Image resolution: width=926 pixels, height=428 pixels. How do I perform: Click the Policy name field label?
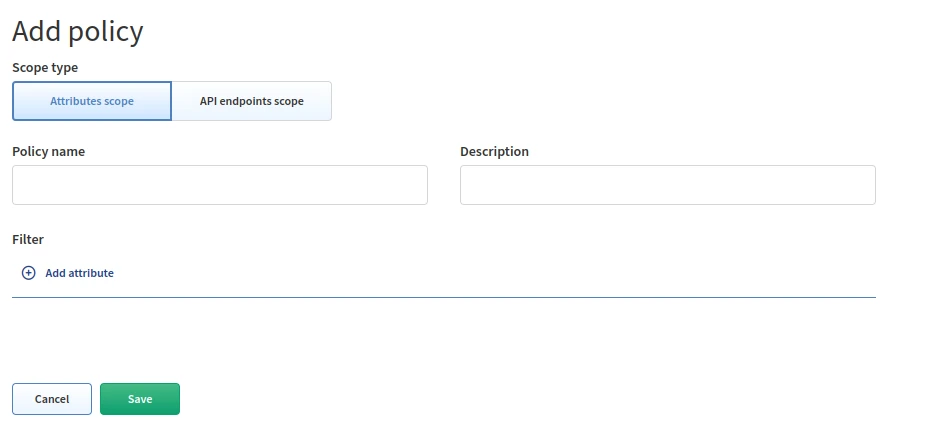click(x=48, y=152)
